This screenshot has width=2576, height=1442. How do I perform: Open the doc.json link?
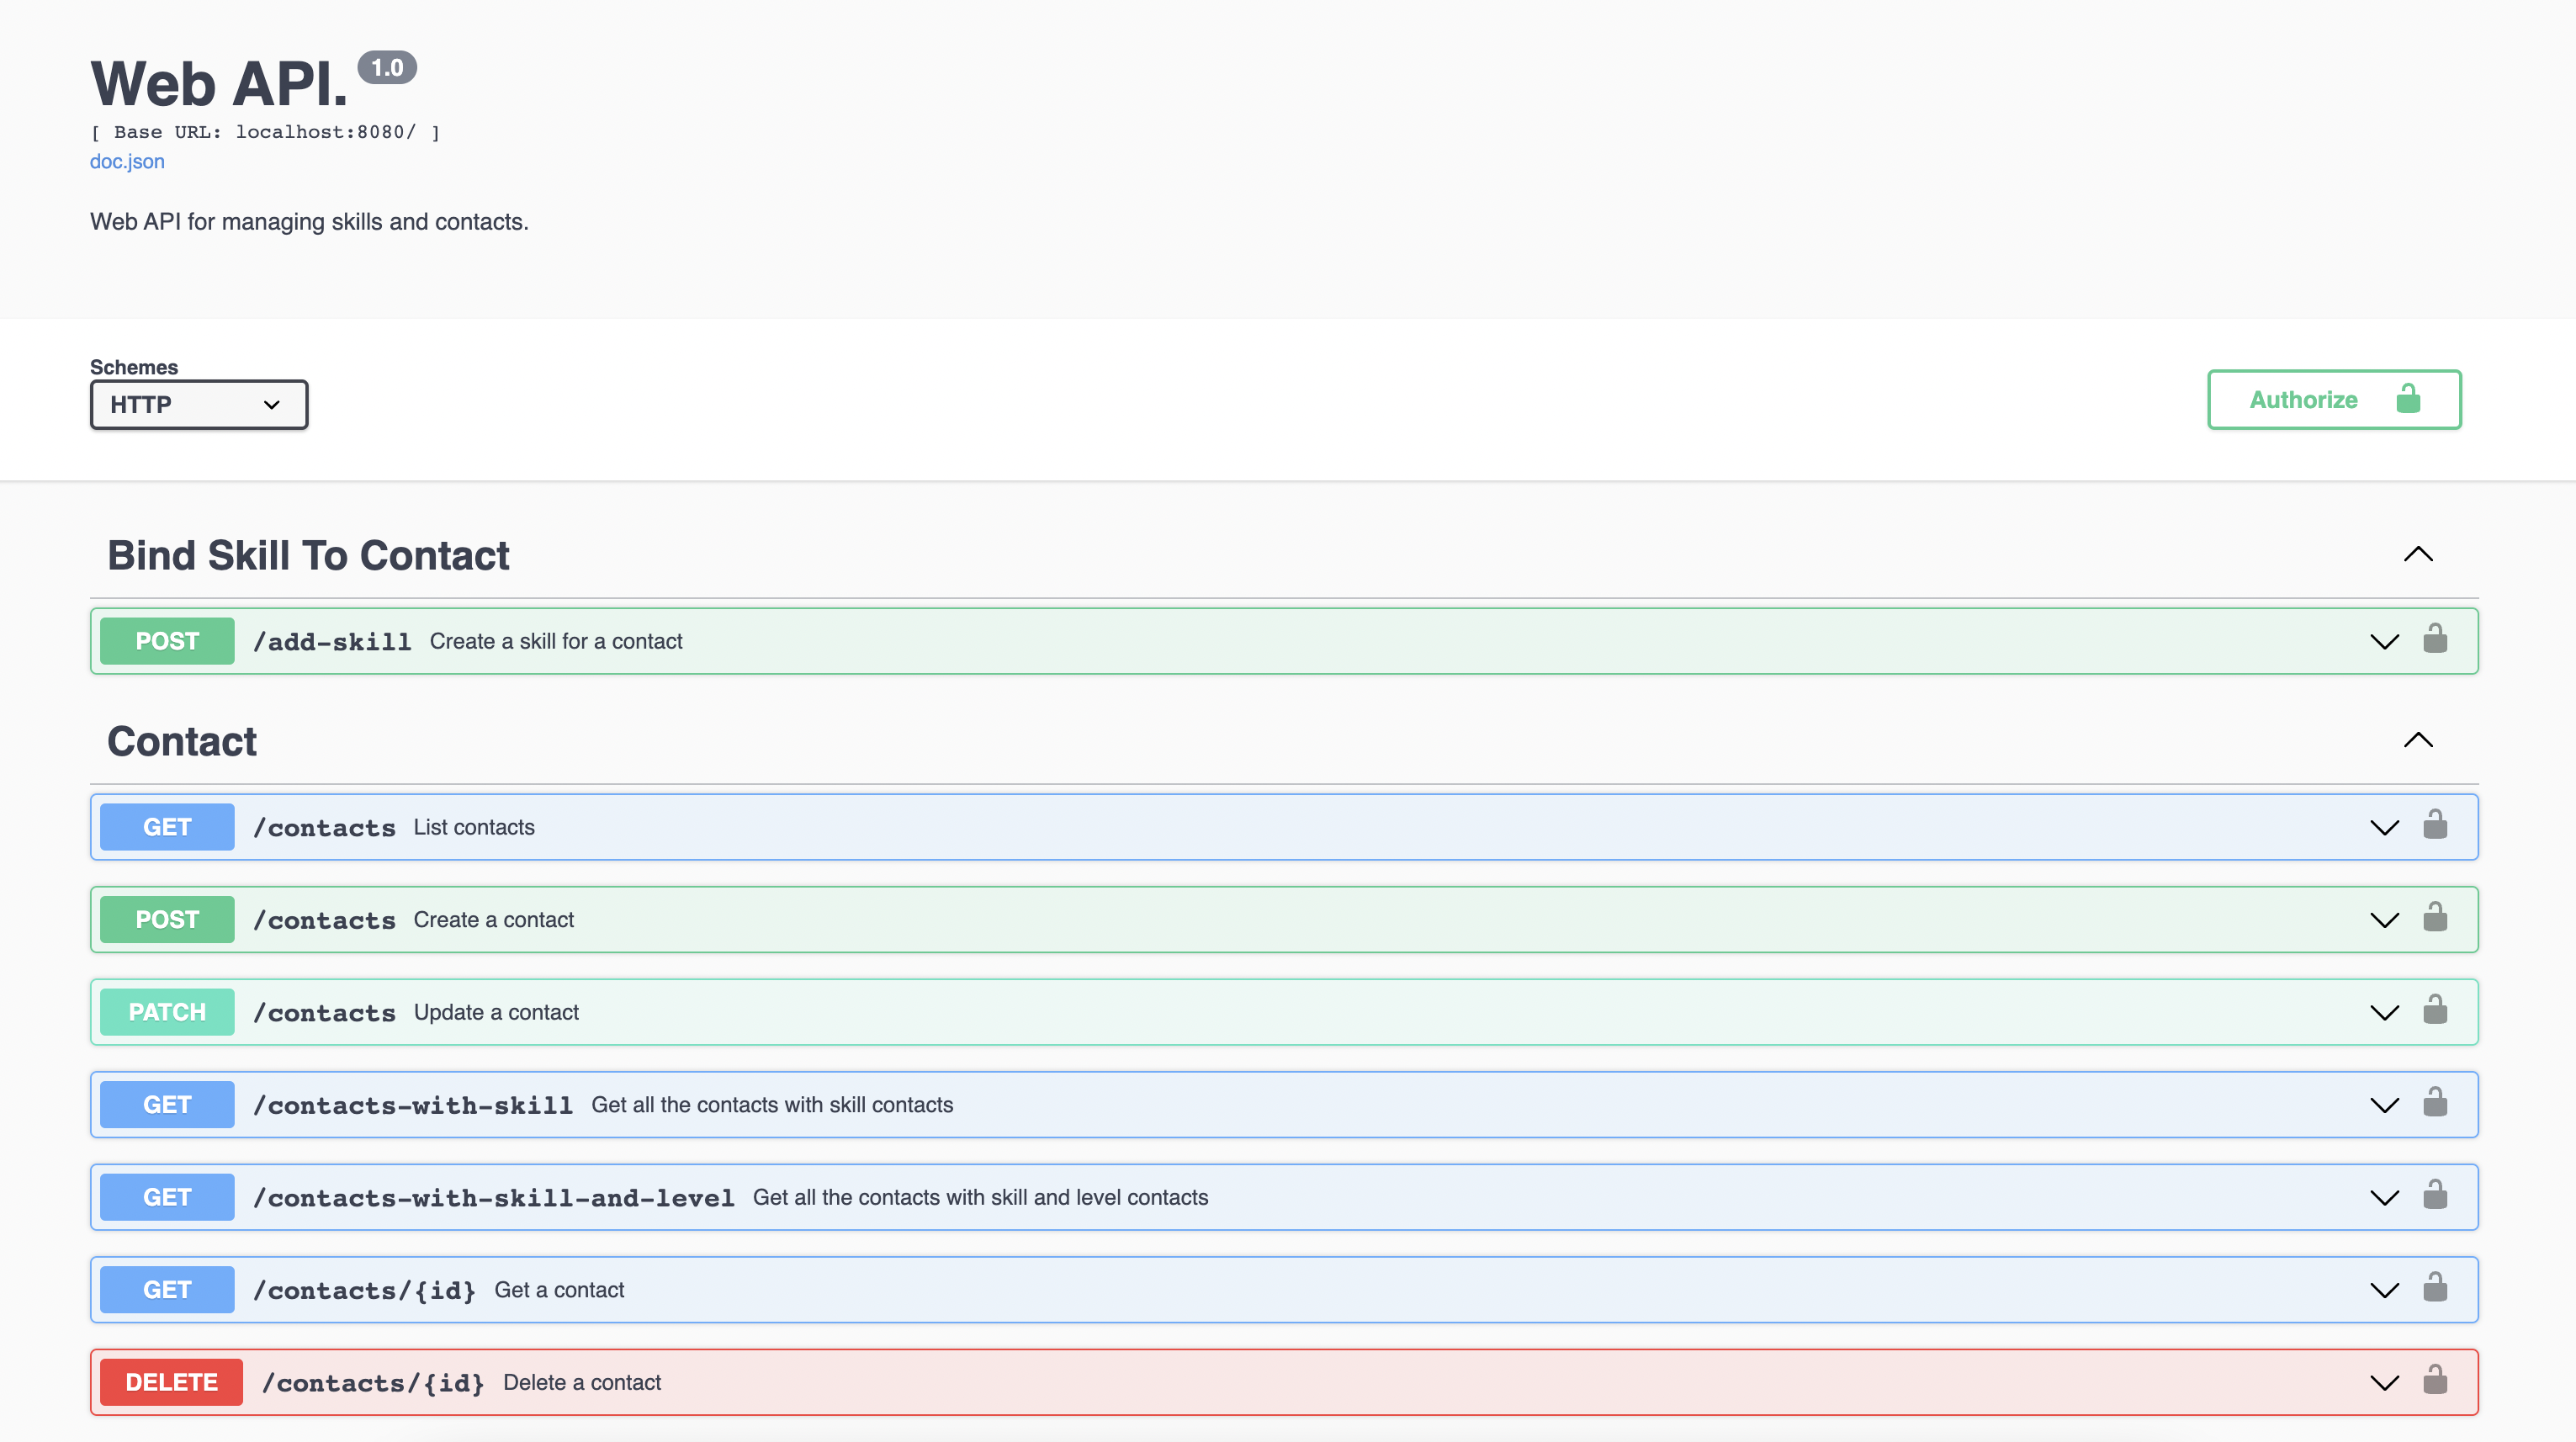127,162
